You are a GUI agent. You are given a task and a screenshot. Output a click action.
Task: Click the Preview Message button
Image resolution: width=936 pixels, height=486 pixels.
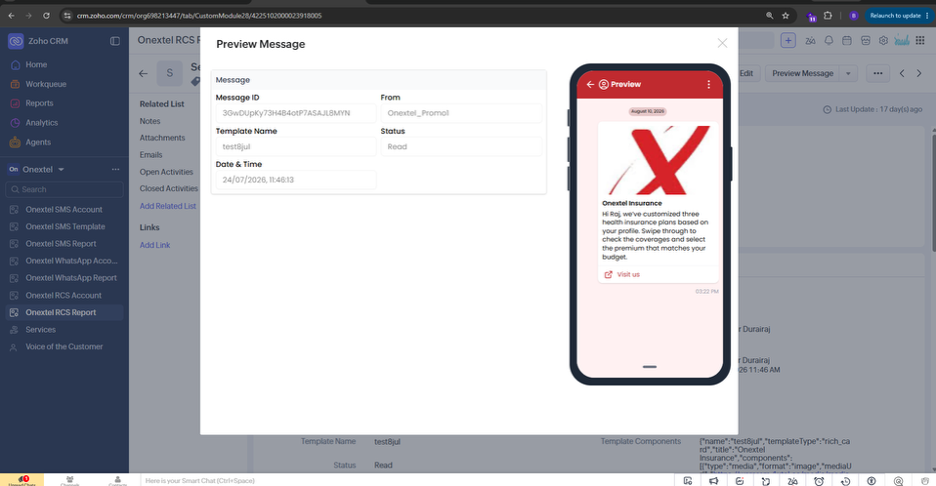[x=802, y=73]
